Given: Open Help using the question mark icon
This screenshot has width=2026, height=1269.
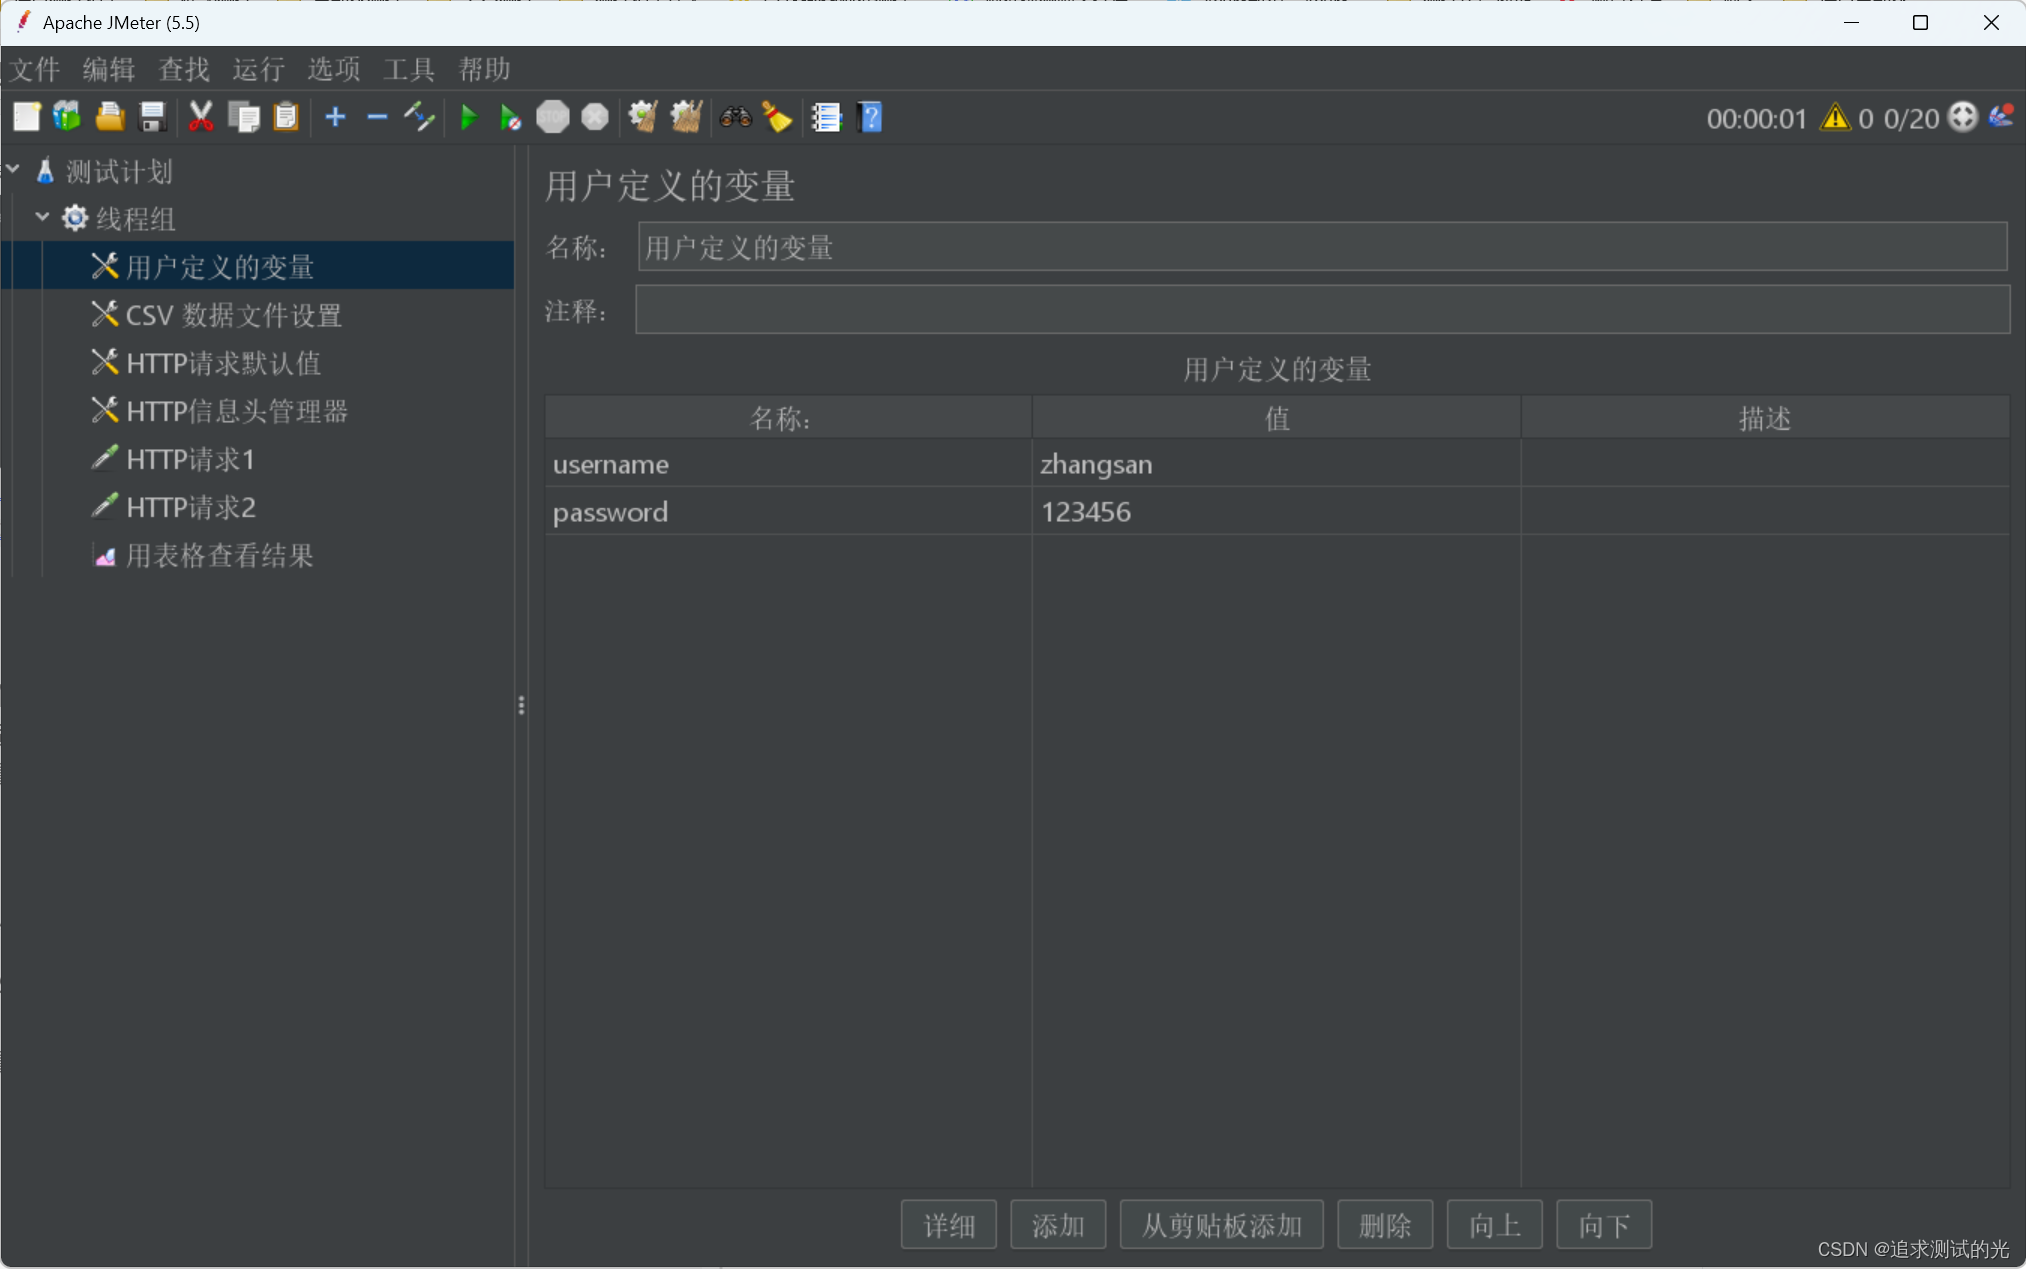Looking at the screenshot, I should pyautogui.click(x=870, y=117).
